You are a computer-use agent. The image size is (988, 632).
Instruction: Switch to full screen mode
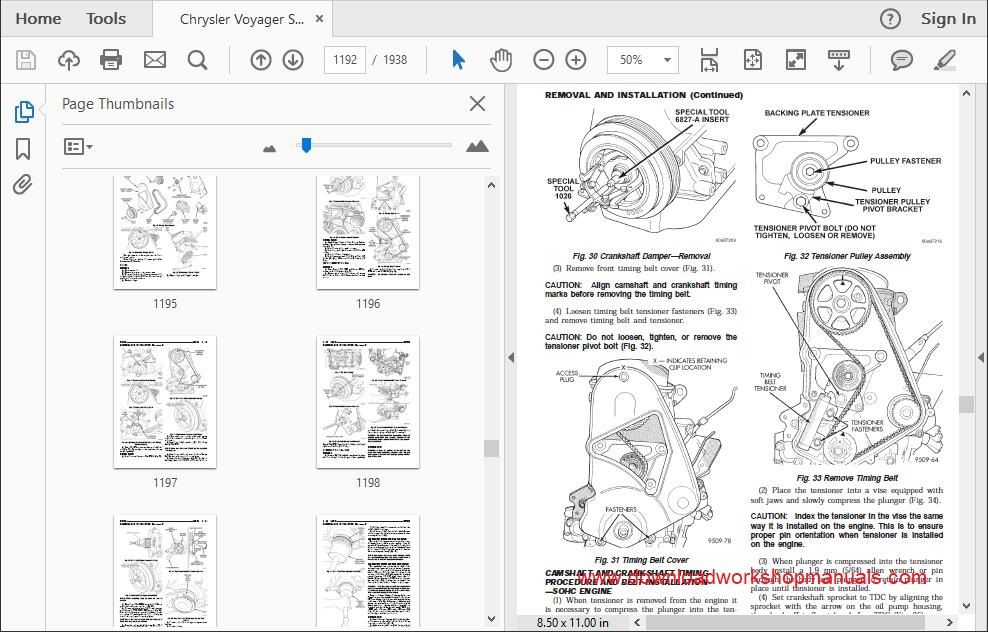click(796, 60)
